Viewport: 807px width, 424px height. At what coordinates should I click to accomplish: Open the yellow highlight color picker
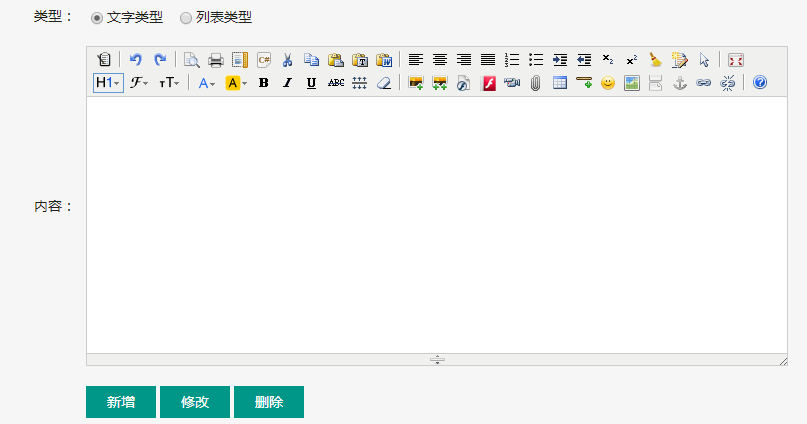236,82
